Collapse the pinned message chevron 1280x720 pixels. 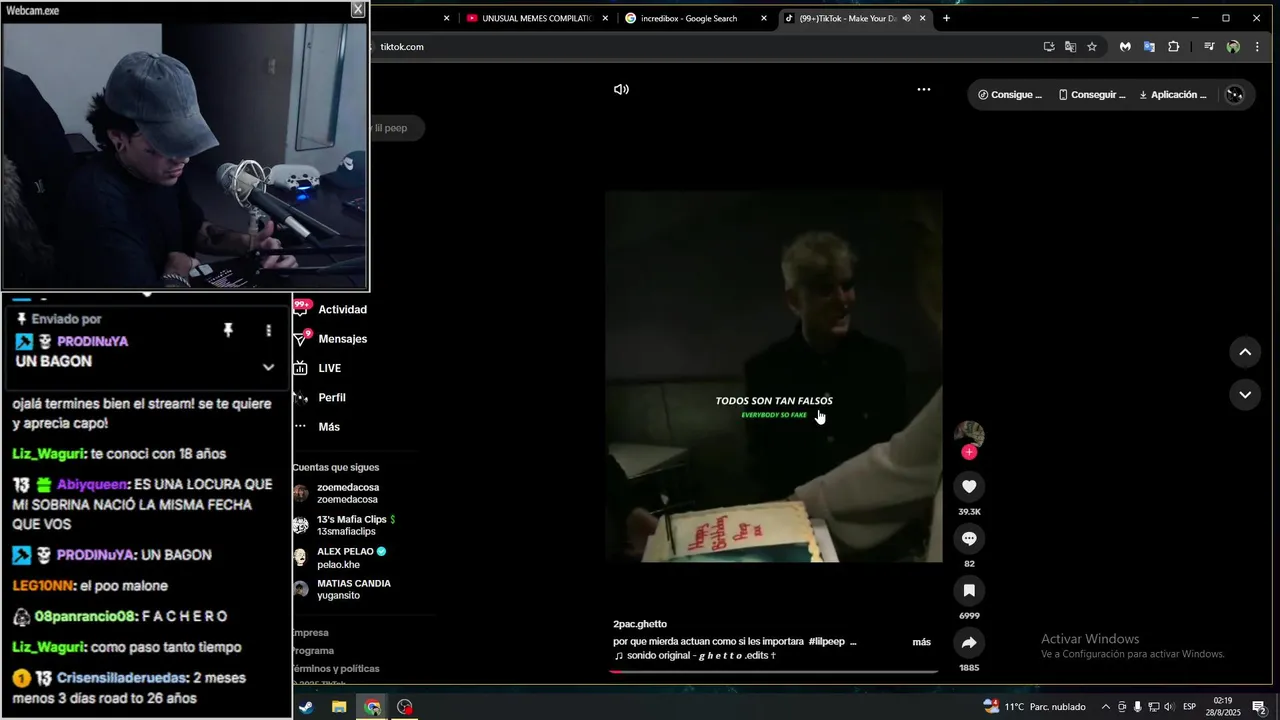pos(268,367)
